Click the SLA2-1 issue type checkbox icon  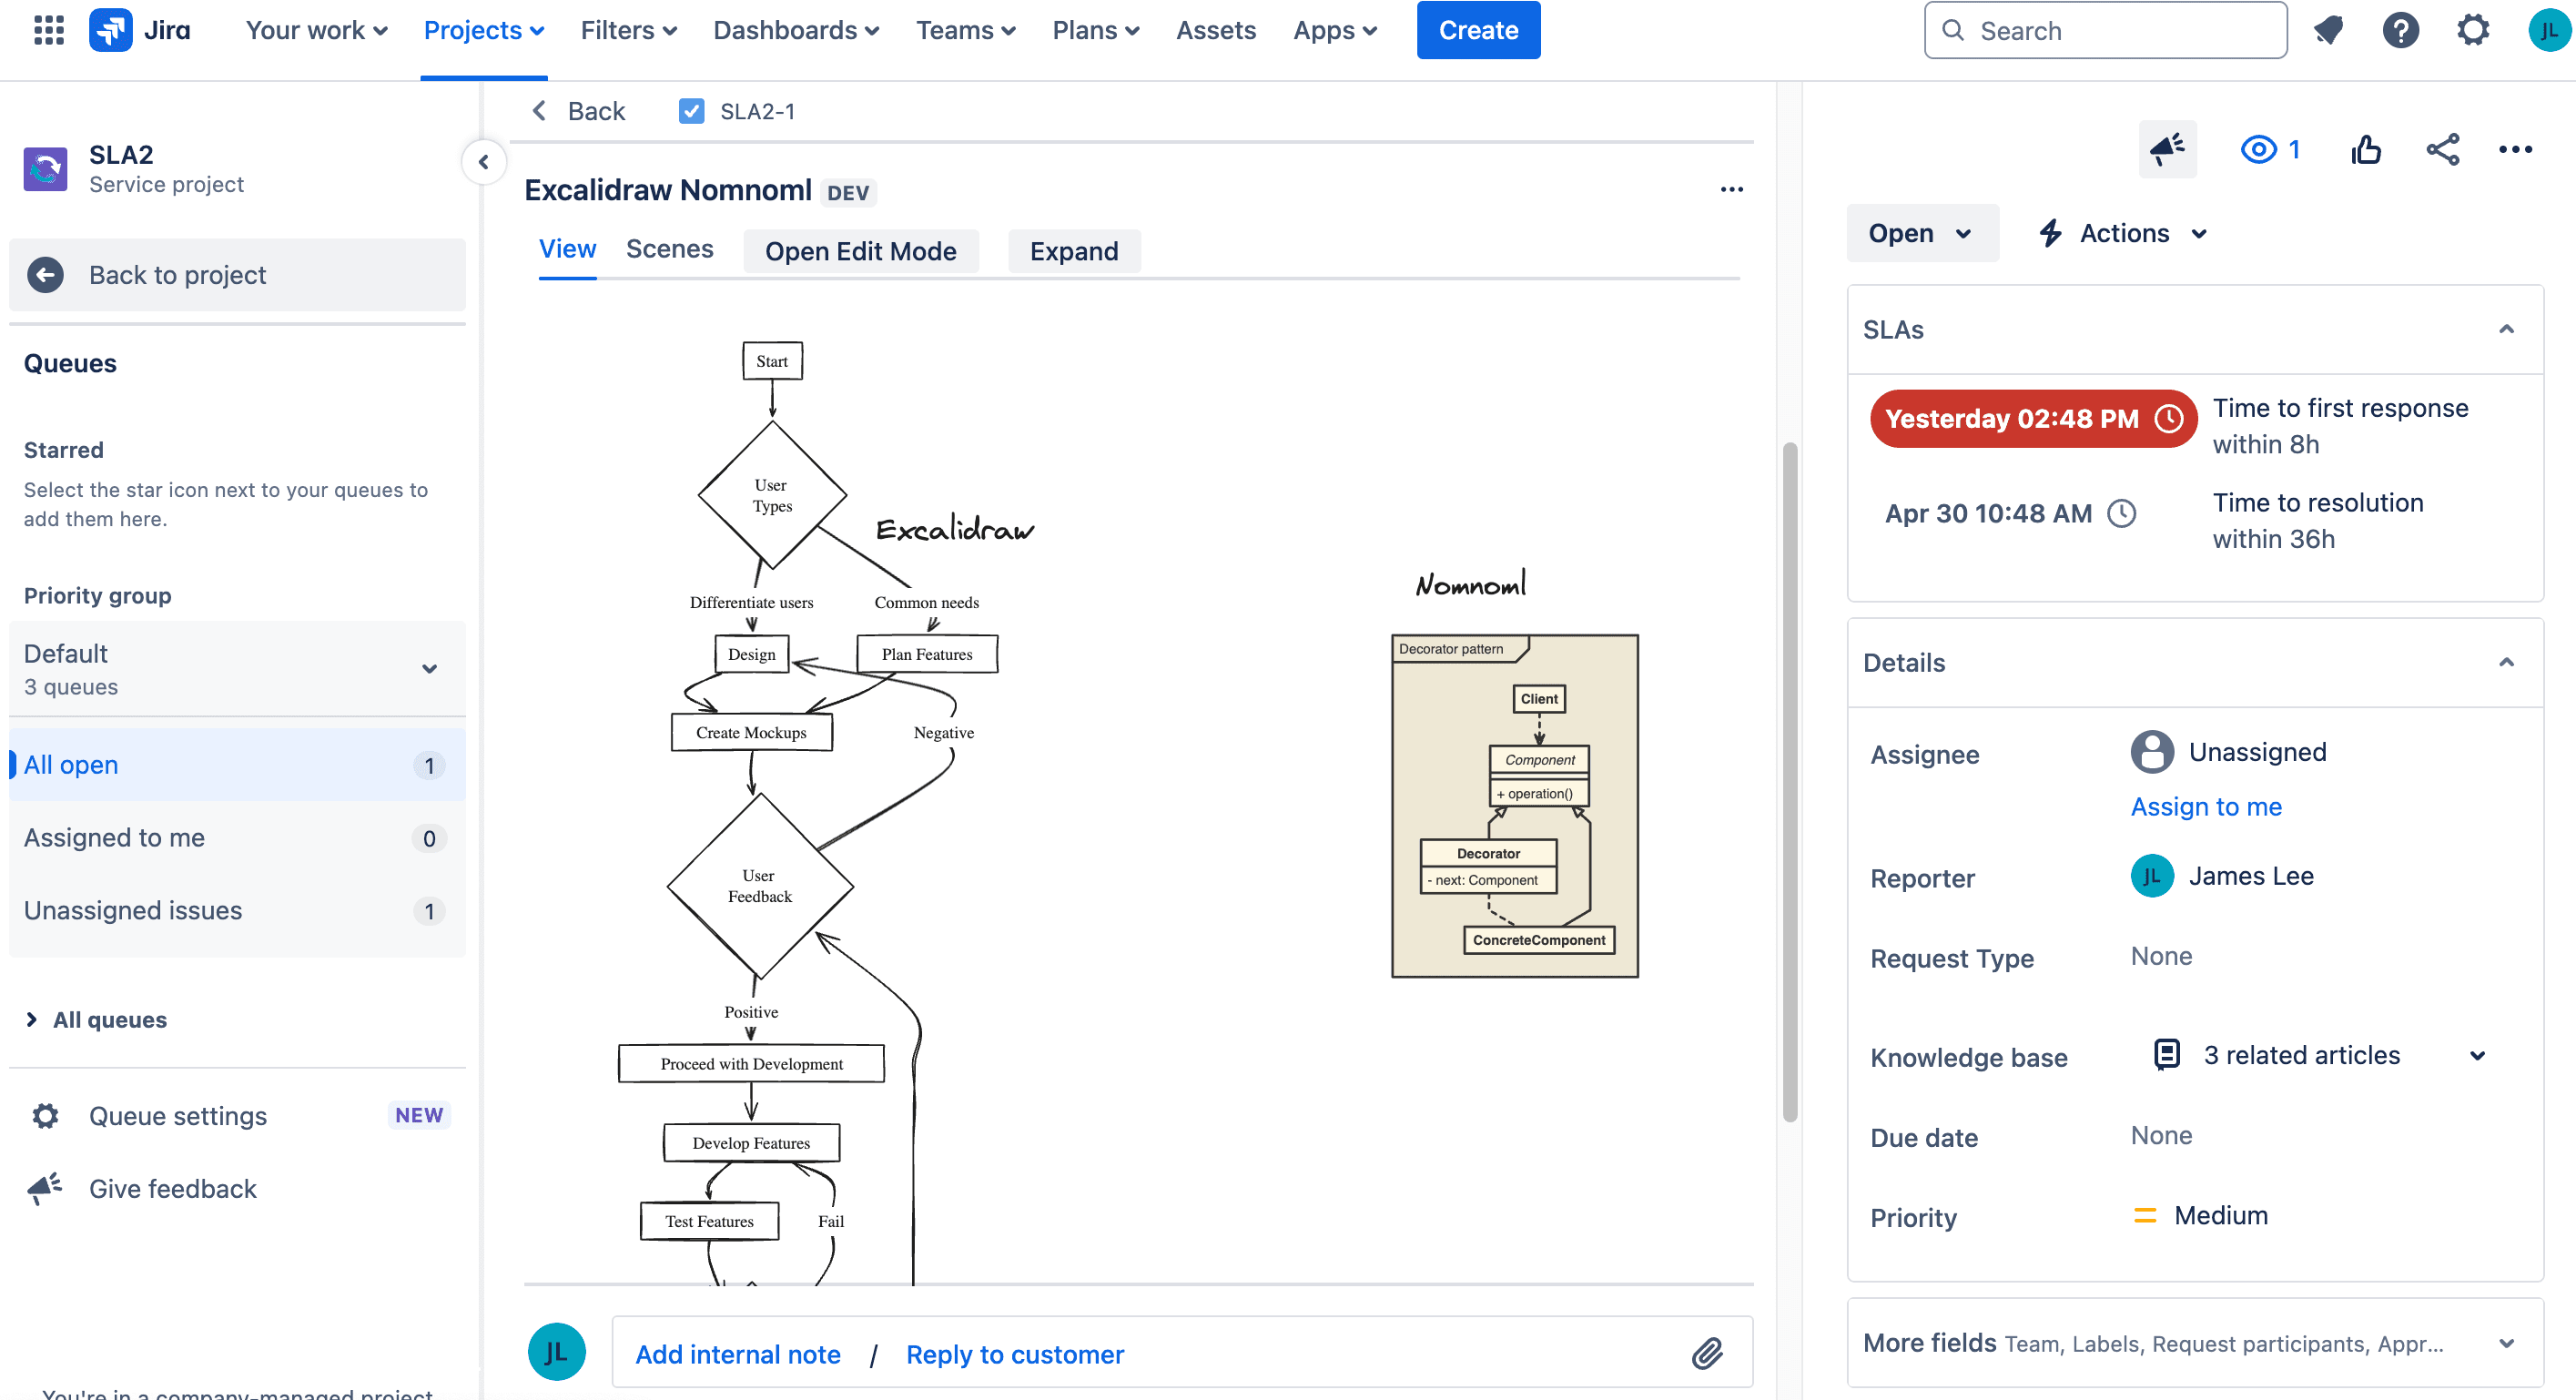(691, 111)
